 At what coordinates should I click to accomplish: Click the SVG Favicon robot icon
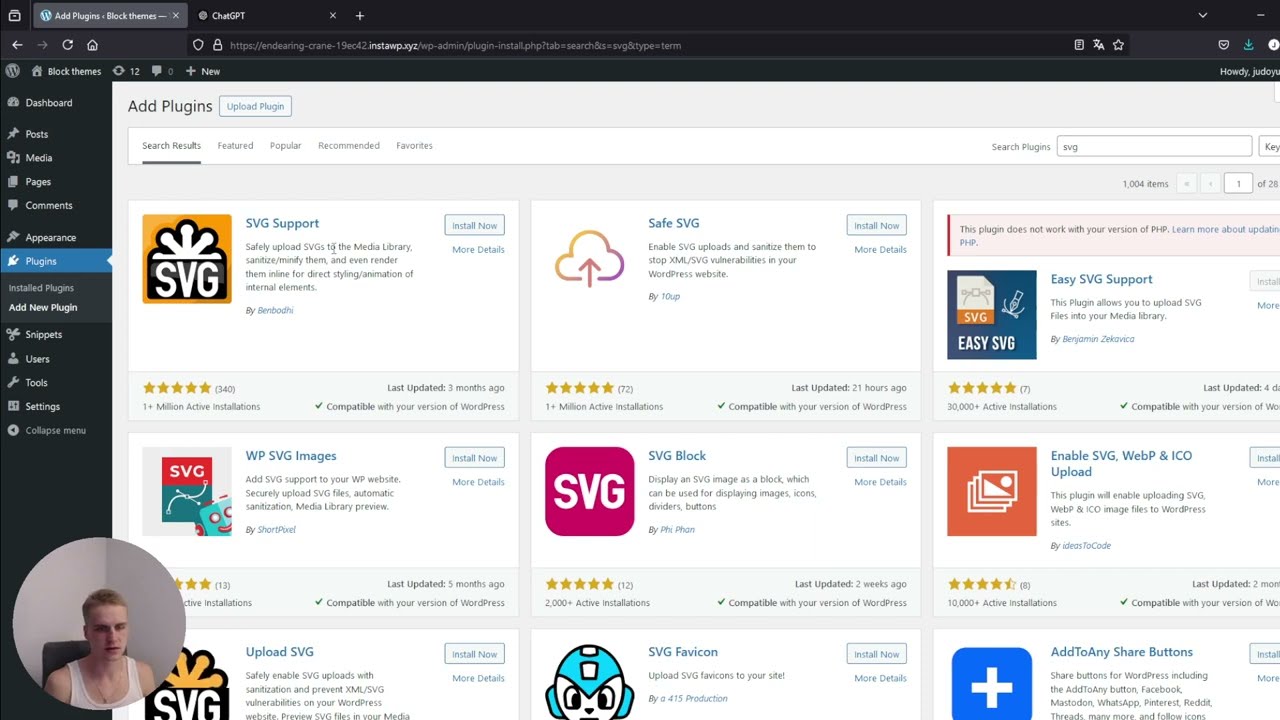point(589,682)
